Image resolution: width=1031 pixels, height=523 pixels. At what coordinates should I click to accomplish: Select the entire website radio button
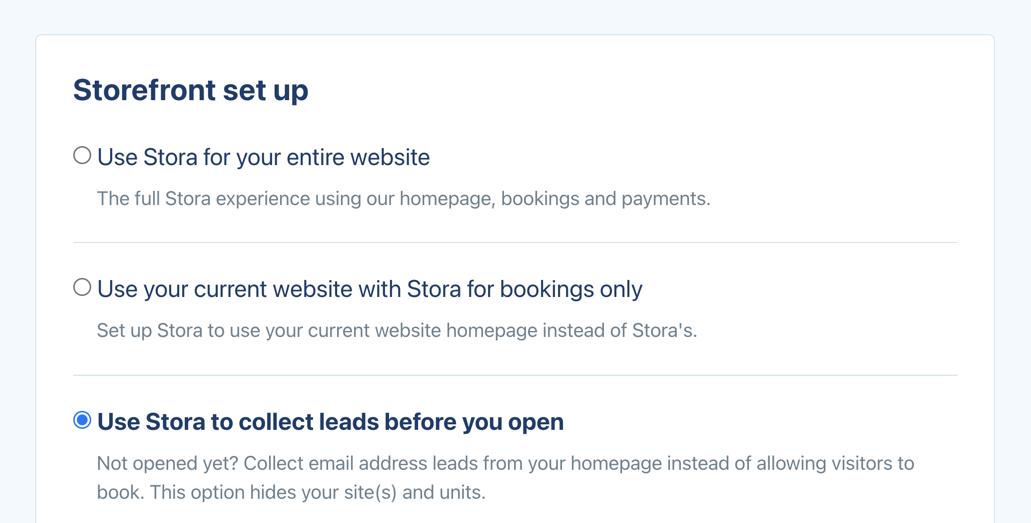pyautogui.click(x=82, y=156)
